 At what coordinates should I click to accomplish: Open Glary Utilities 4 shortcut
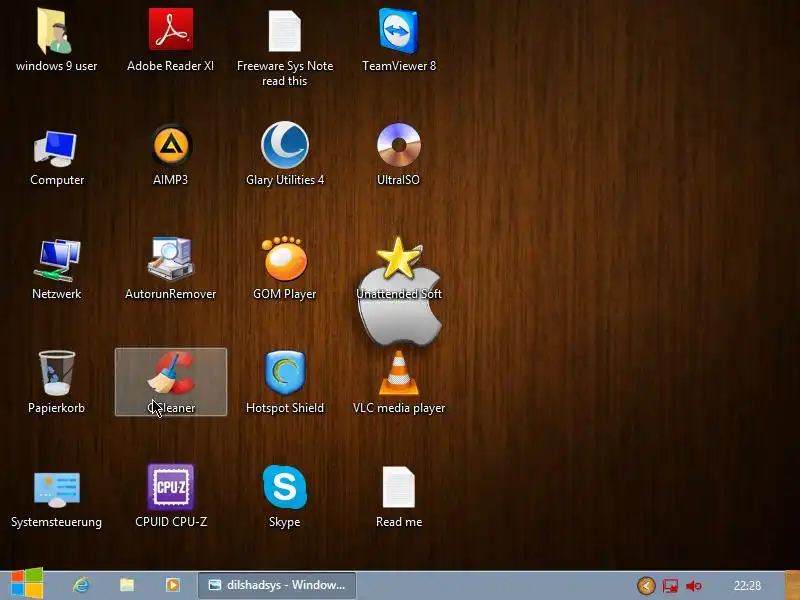coord(285,145)
